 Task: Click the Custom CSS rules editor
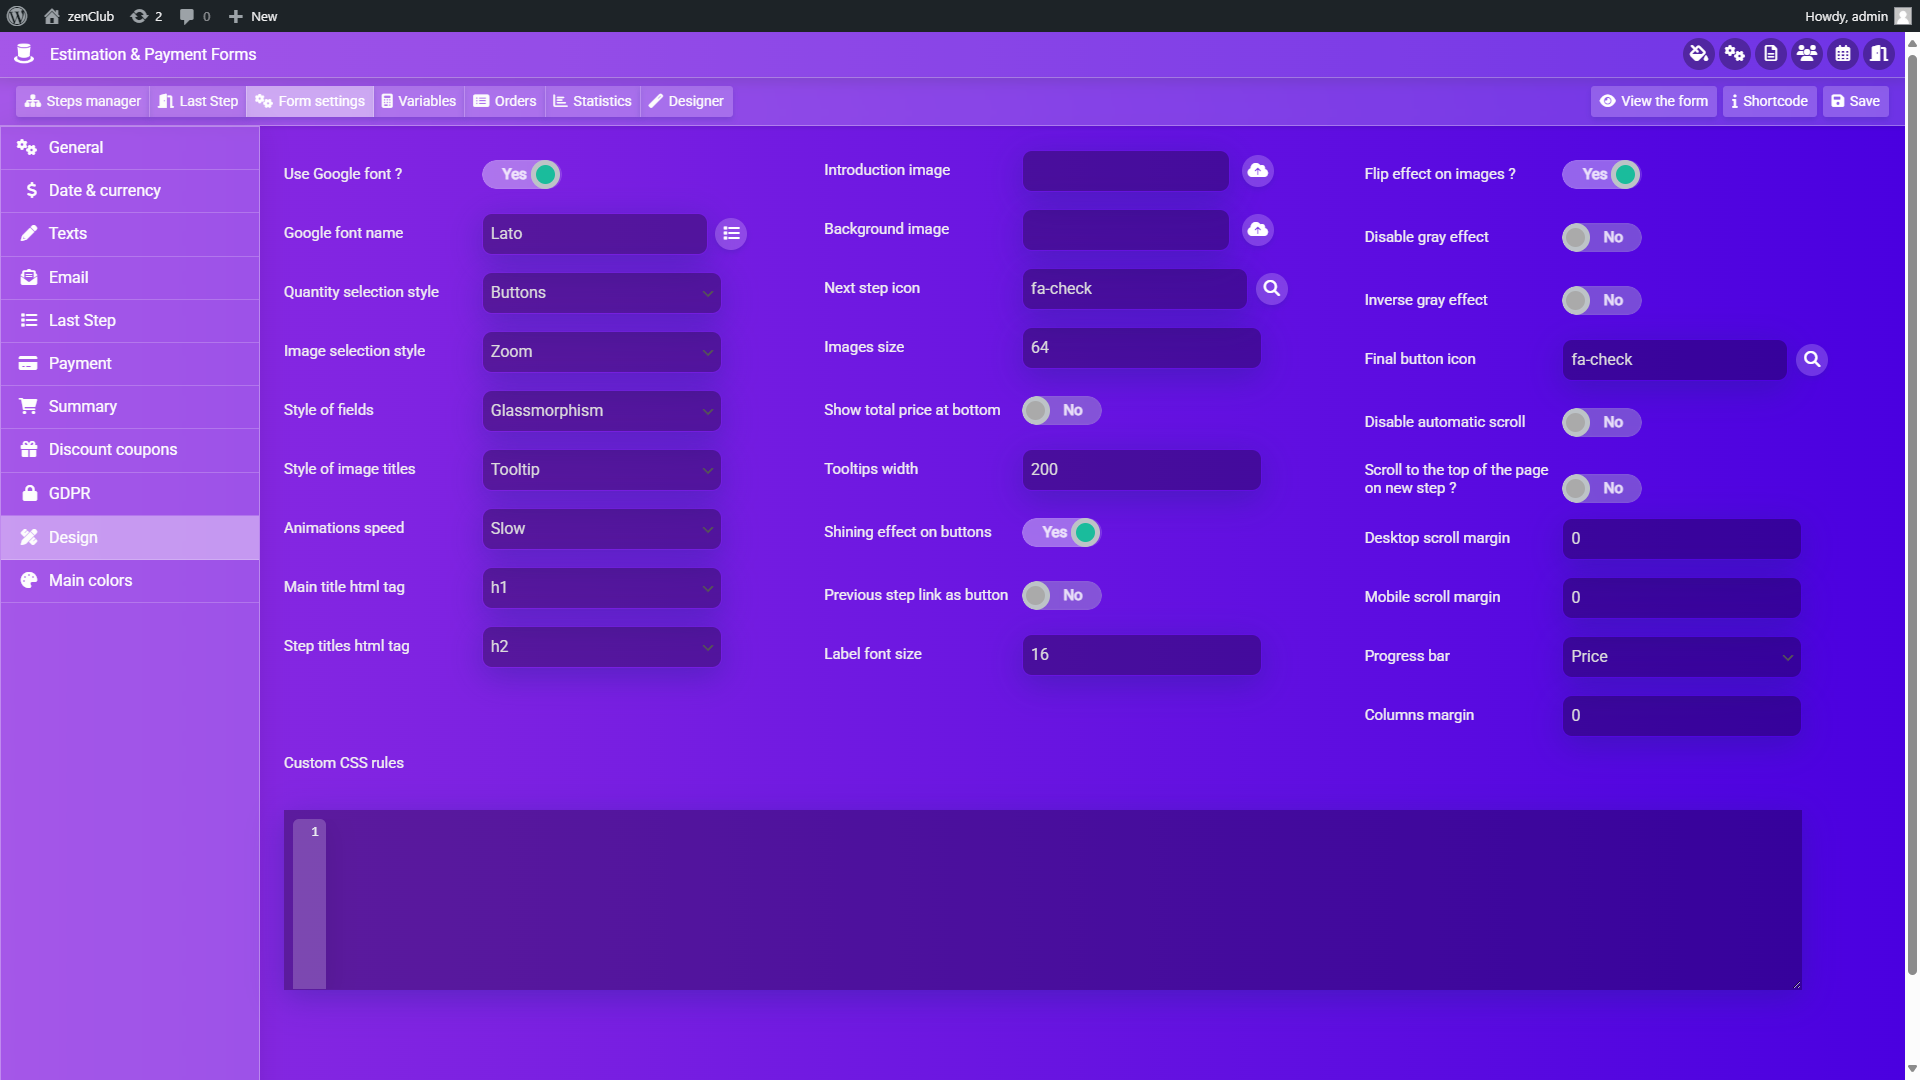(x=1042, y=900)
